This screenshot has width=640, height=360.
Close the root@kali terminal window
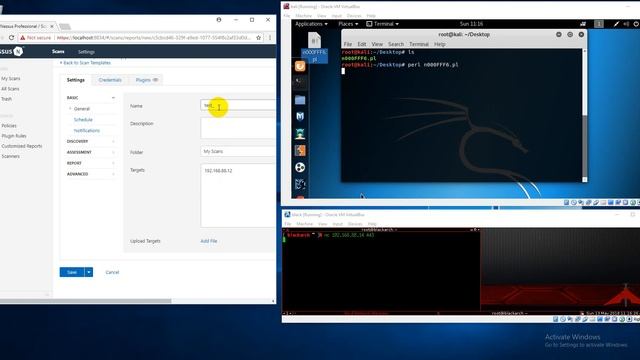pos(581,35)
